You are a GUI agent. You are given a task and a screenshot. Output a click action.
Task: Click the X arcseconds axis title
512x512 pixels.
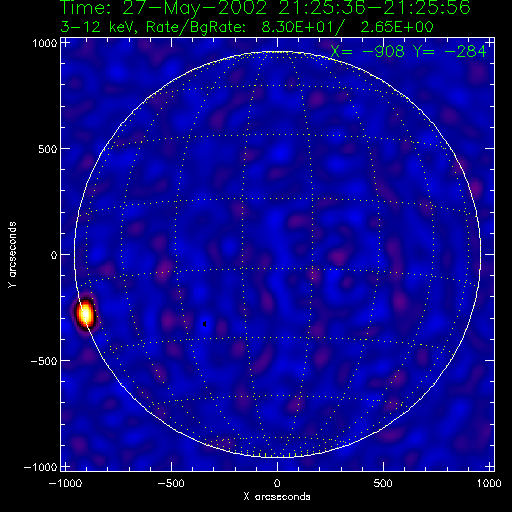pyautogui.click(x=277, y=497)
